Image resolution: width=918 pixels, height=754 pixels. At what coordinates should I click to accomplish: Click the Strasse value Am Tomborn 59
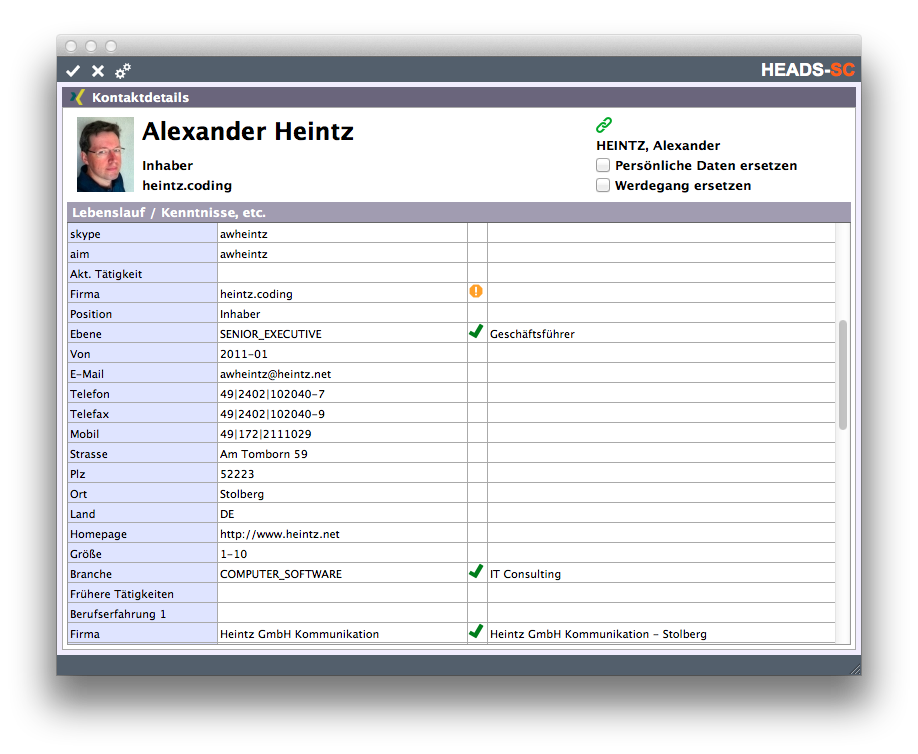tap(263, 454)
